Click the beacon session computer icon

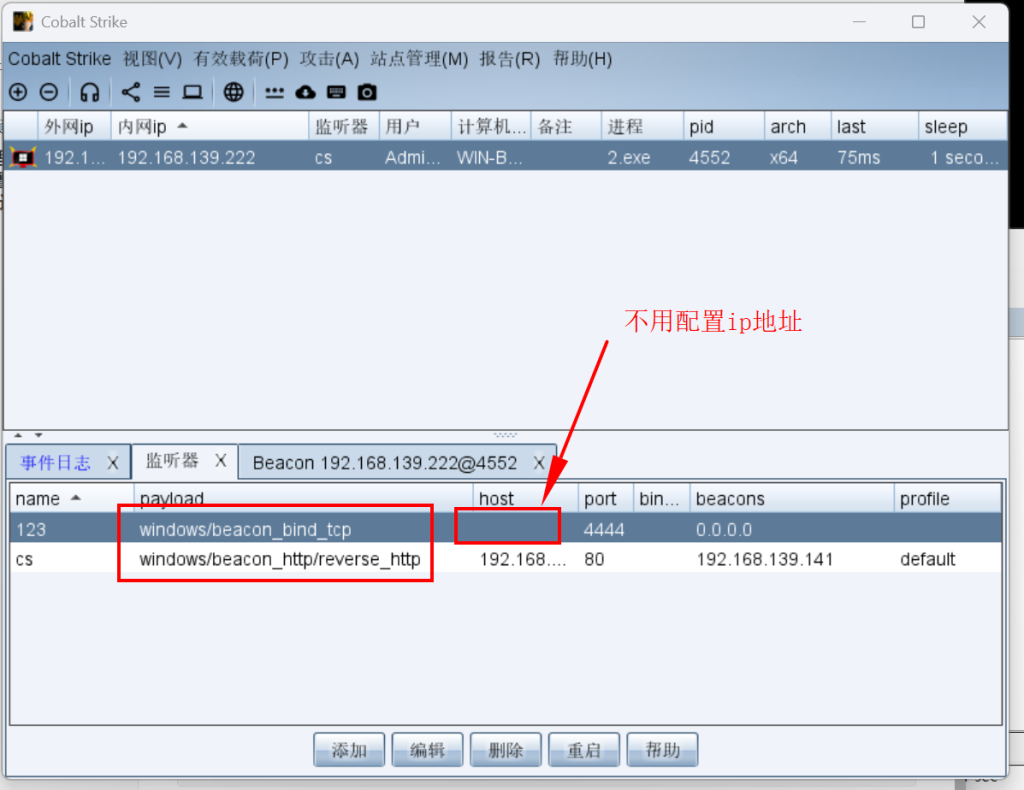click(23, 157)
